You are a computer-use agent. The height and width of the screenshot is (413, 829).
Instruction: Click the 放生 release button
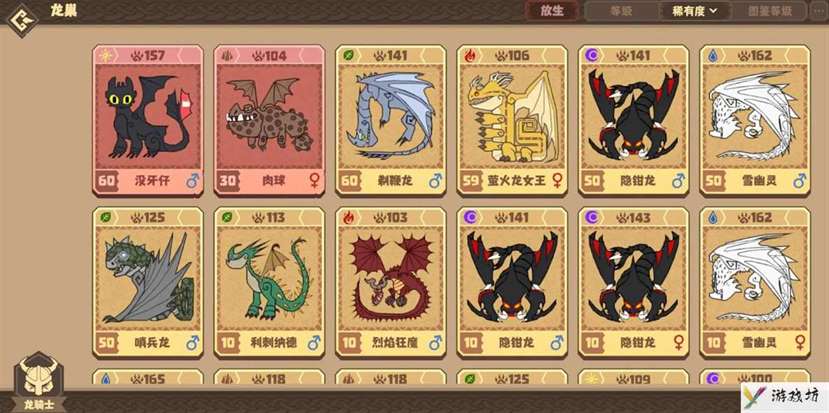coord(552,11)
